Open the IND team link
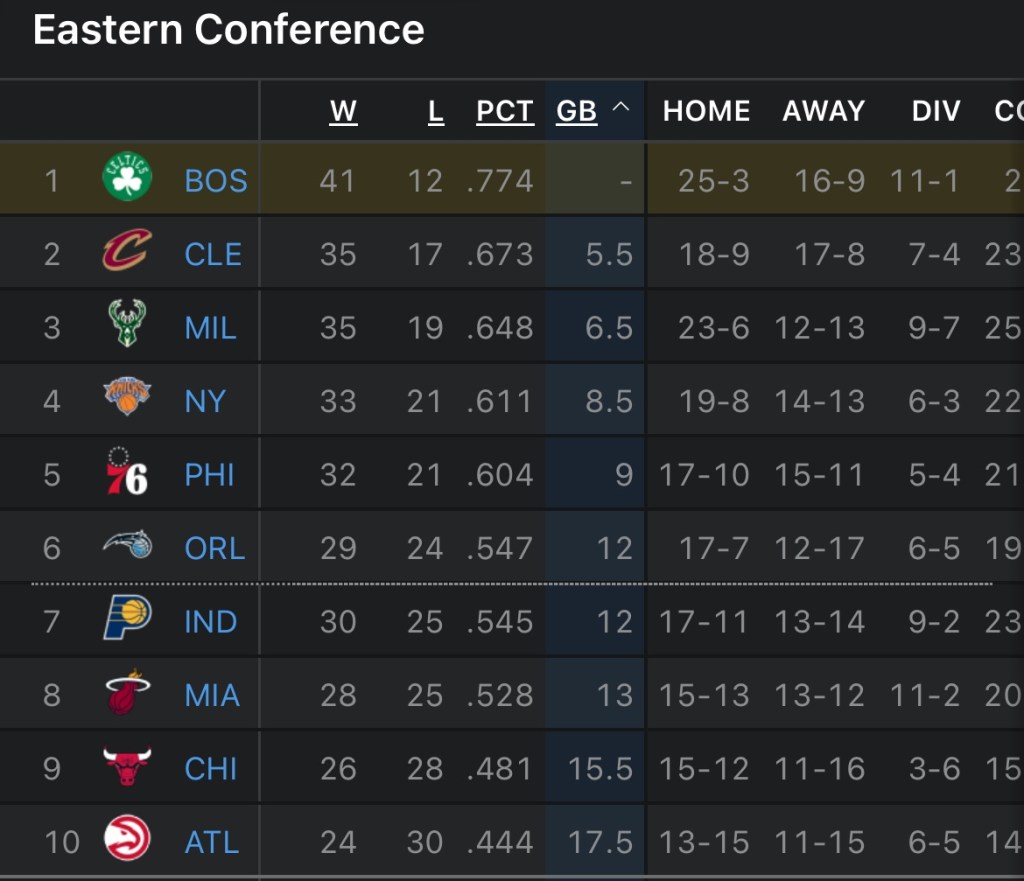This screenshot has width=1024, height=881. click(211, 622)
